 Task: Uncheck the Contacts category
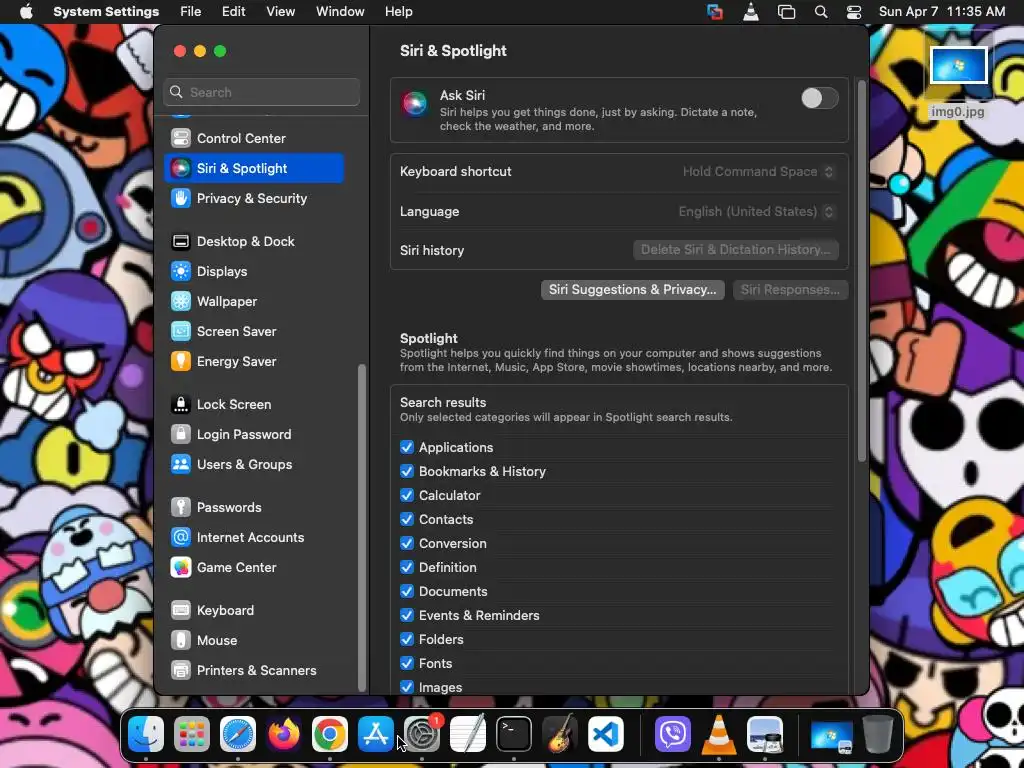click(407, 519)
